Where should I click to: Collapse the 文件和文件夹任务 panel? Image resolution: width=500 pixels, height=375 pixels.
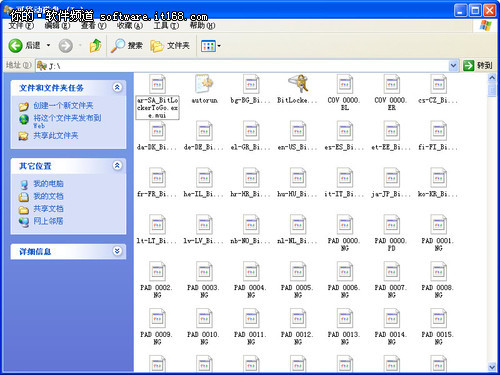[117, 87]
